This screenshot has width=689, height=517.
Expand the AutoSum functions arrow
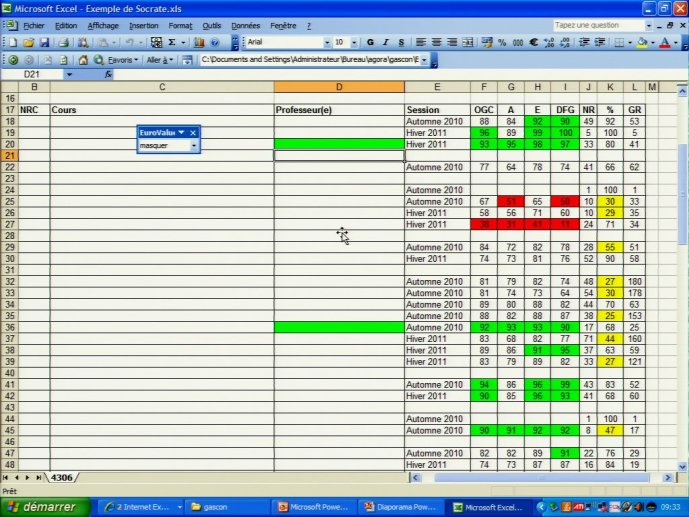[x=183, y=43]
